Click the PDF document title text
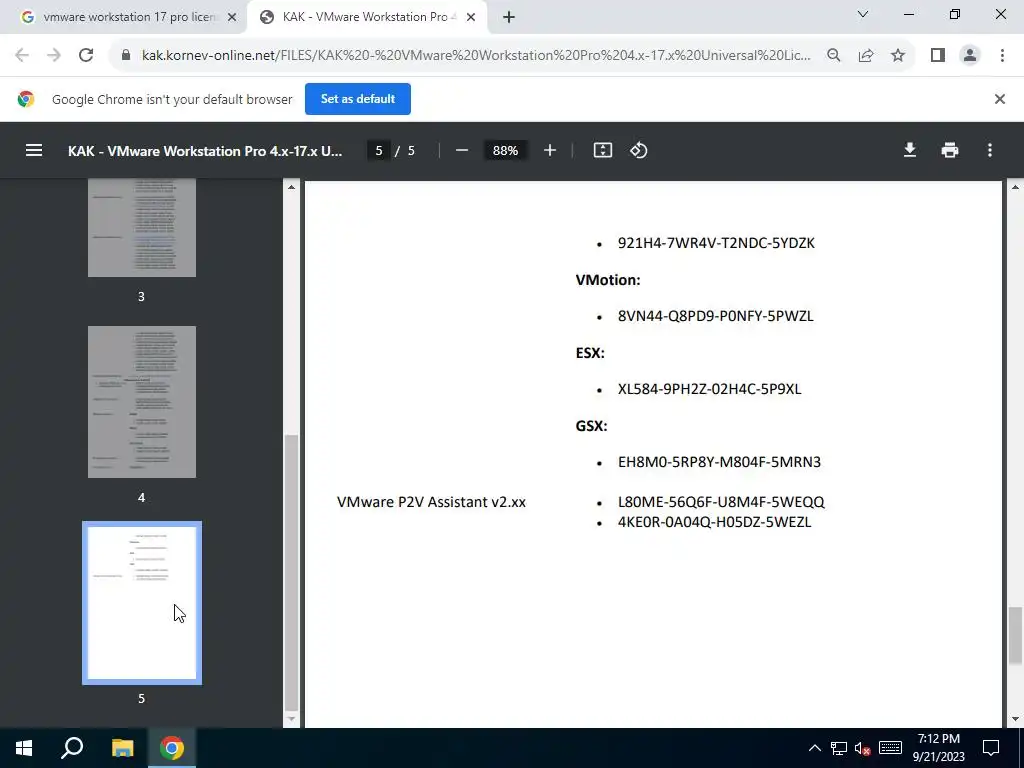1024x768 pixels. pos(204,151)
